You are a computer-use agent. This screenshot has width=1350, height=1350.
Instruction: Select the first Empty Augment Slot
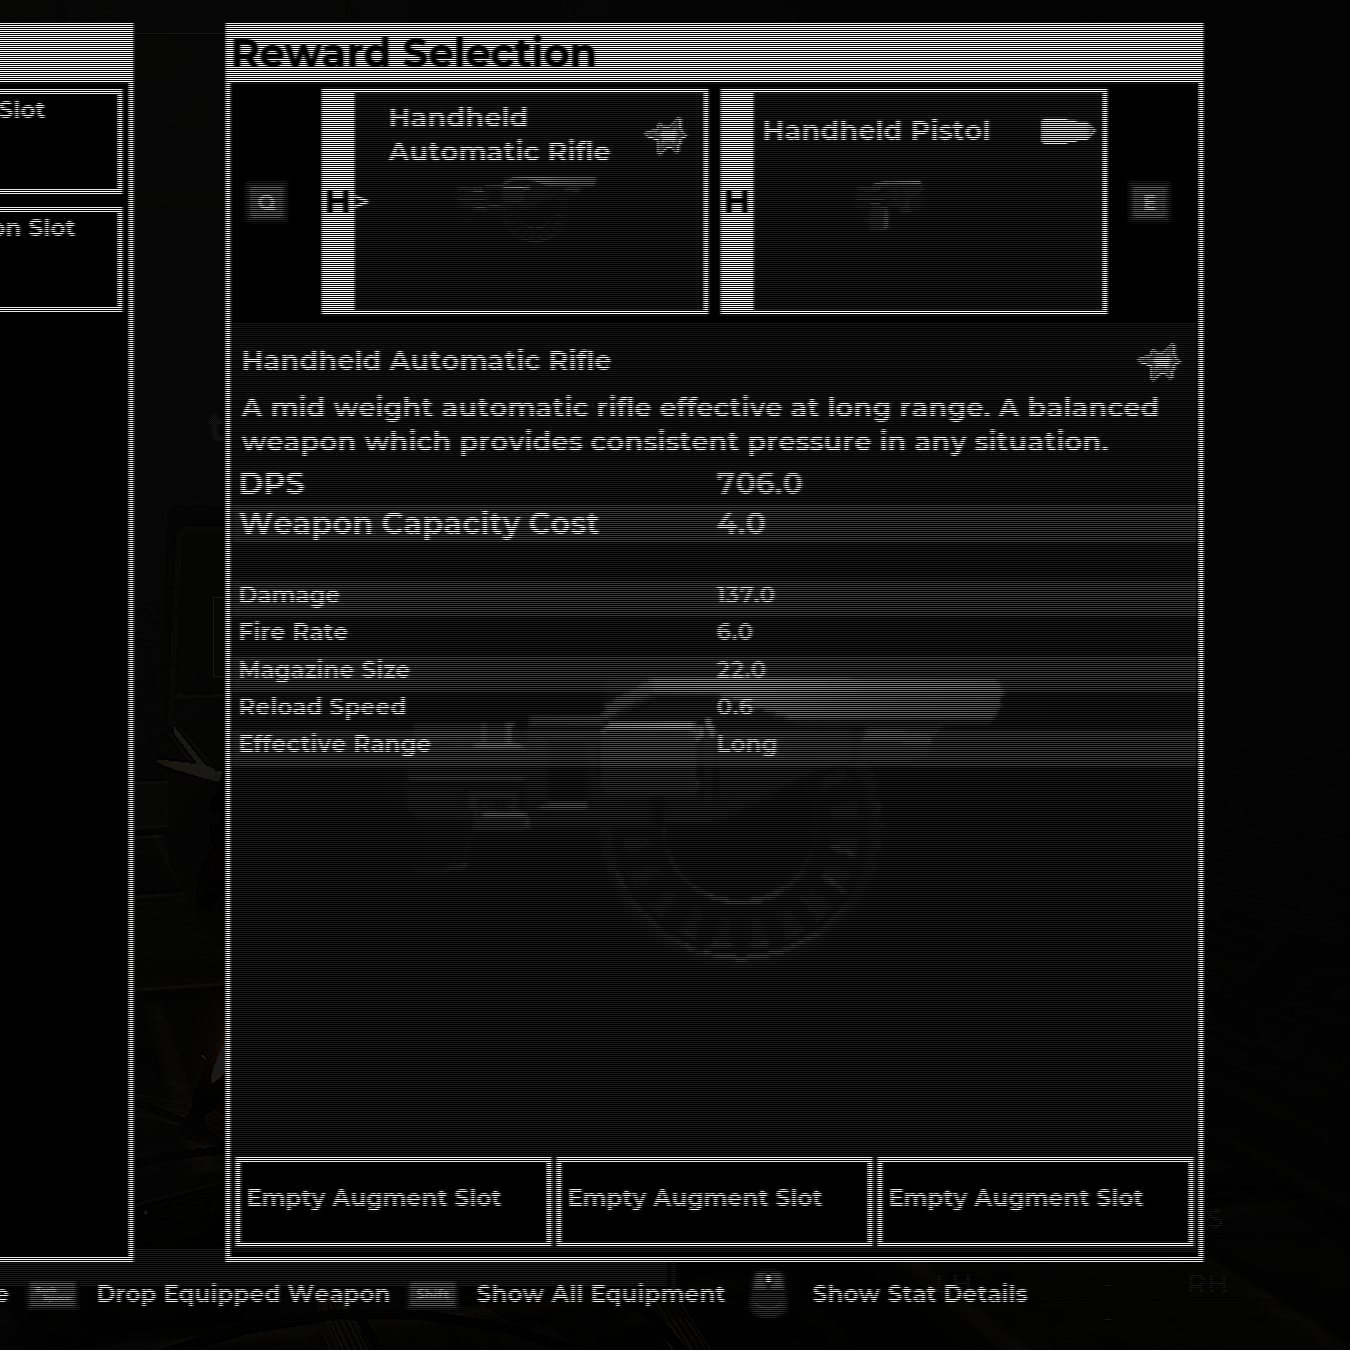pos(394,1201)
